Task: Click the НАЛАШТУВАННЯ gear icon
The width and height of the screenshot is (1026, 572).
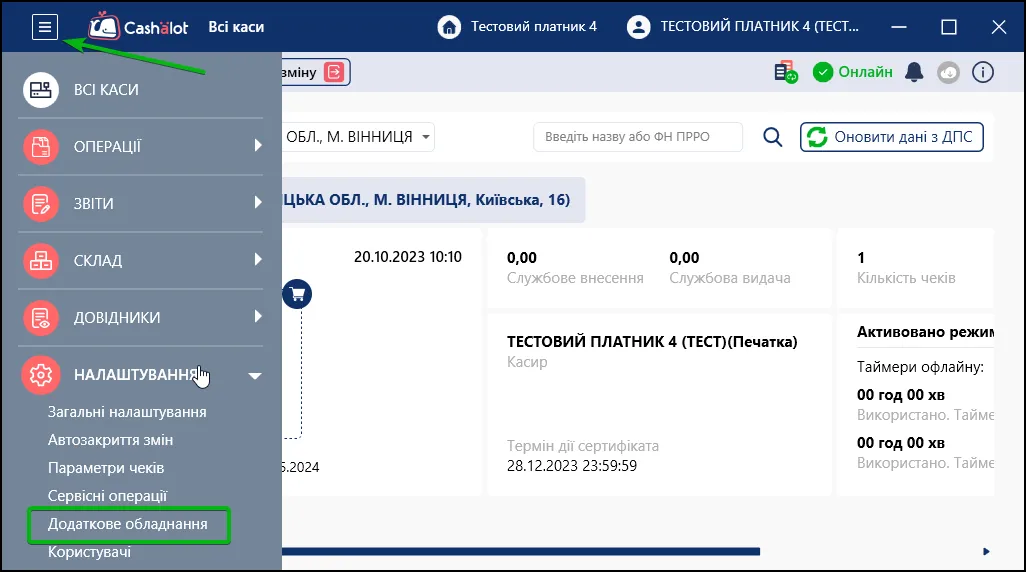Action: 41,374
